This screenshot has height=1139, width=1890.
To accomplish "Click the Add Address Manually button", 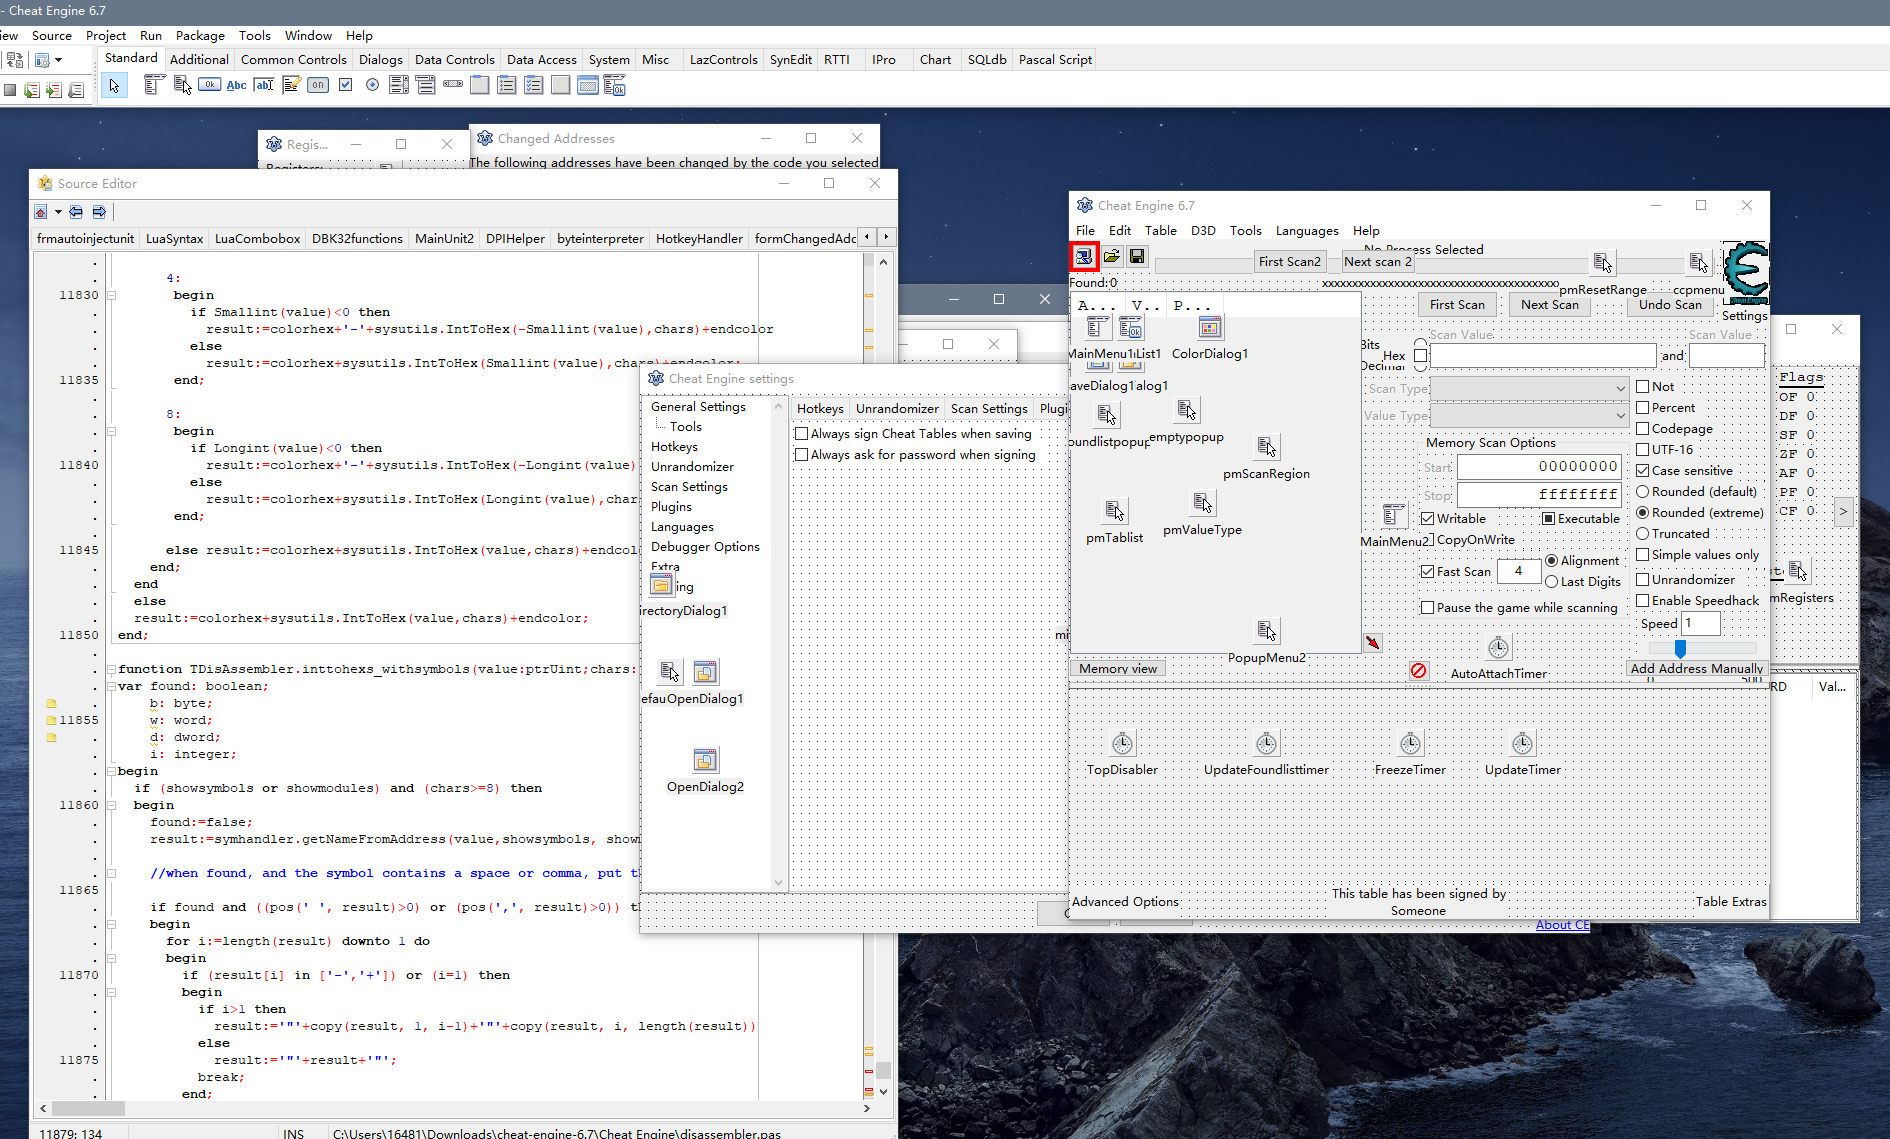I will tap(1697, 669).
